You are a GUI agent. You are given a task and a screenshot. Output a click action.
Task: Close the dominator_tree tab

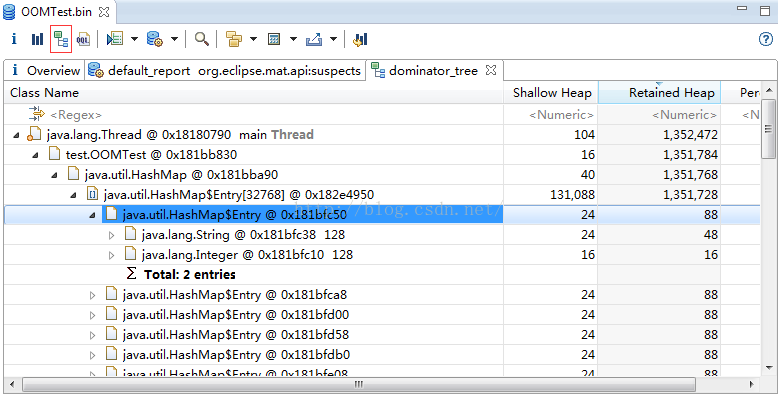[x=491, y=70]
